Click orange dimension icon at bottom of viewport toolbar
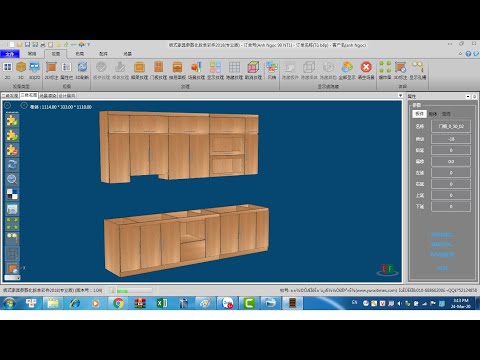The height and width of the screenshot is (360, 480). click(12, 268)
